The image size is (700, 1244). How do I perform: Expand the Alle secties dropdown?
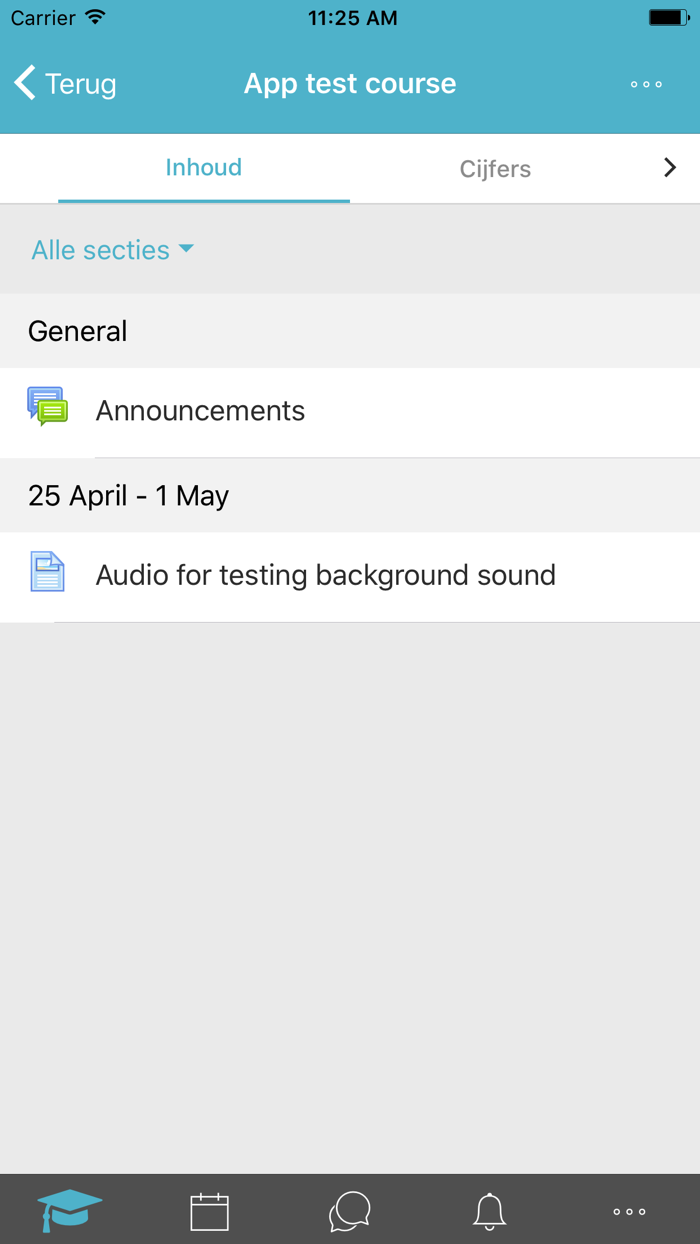[x=101, y=250]
